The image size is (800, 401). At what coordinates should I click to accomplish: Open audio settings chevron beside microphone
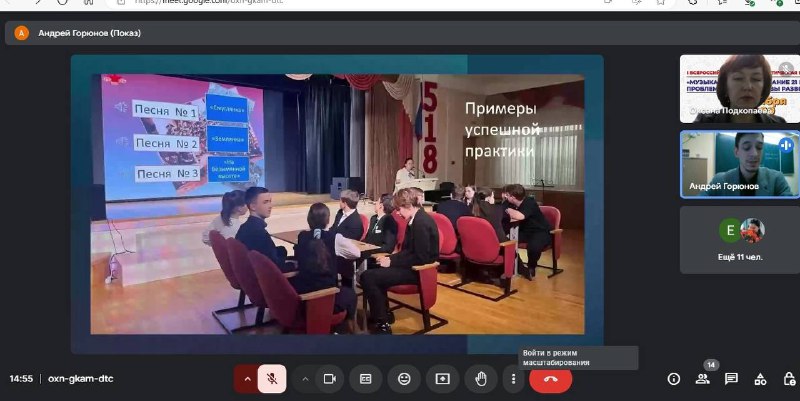pos(247,379)
